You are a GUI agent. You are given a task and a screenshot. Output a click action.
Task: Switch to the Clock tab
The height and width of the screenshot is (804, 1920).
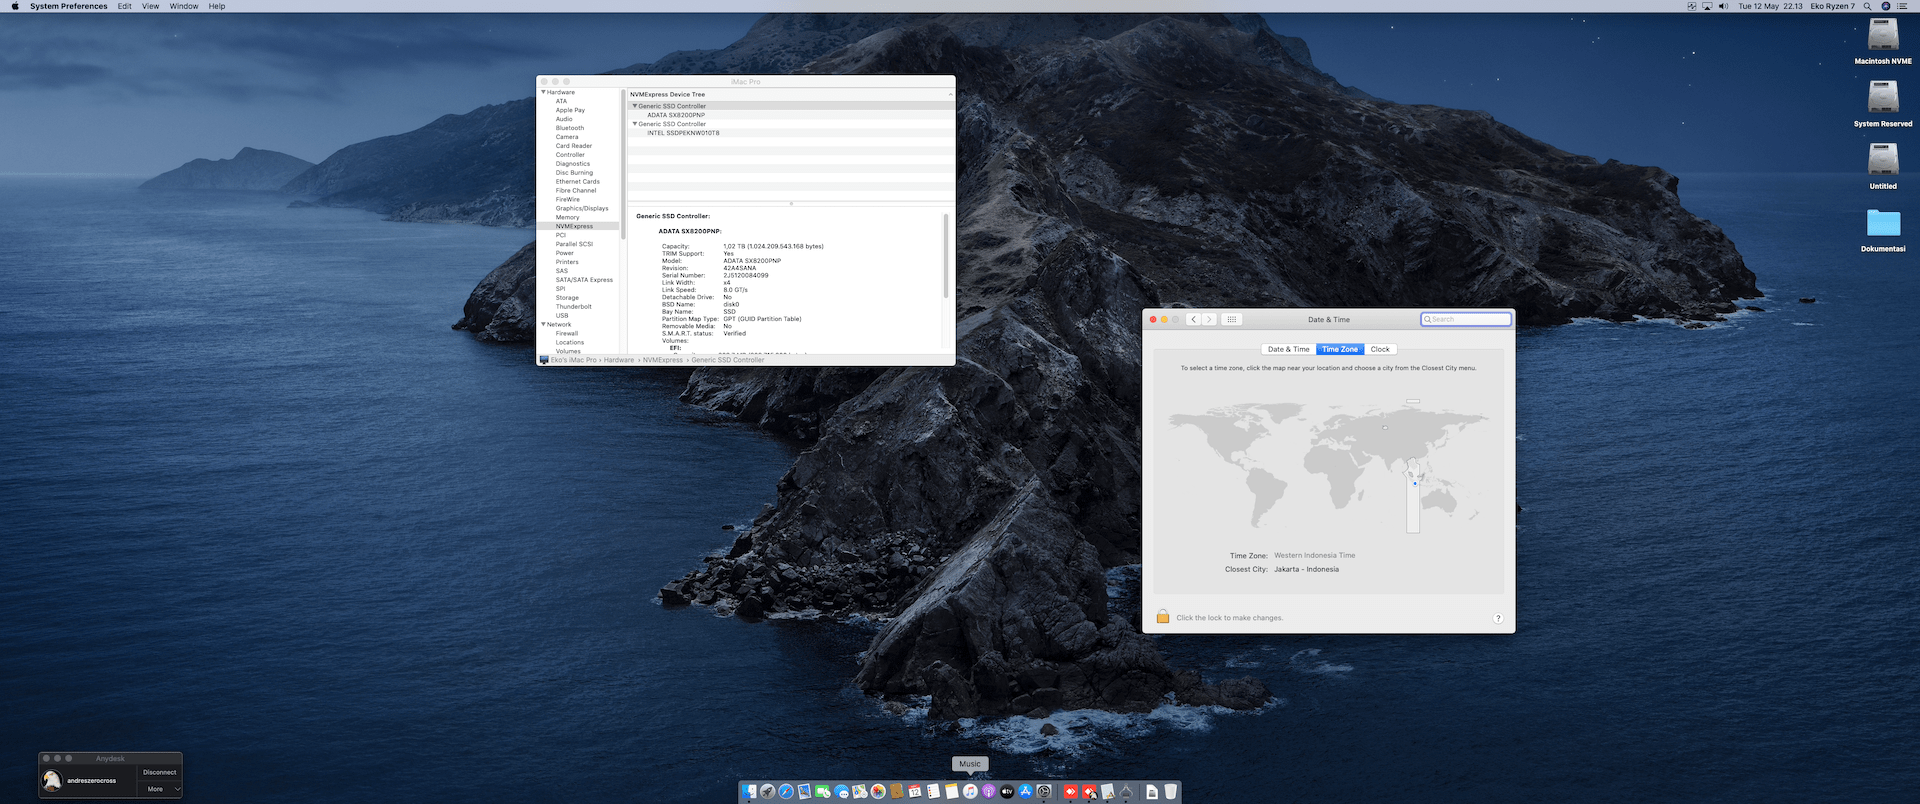click(x=1380, y=349)
